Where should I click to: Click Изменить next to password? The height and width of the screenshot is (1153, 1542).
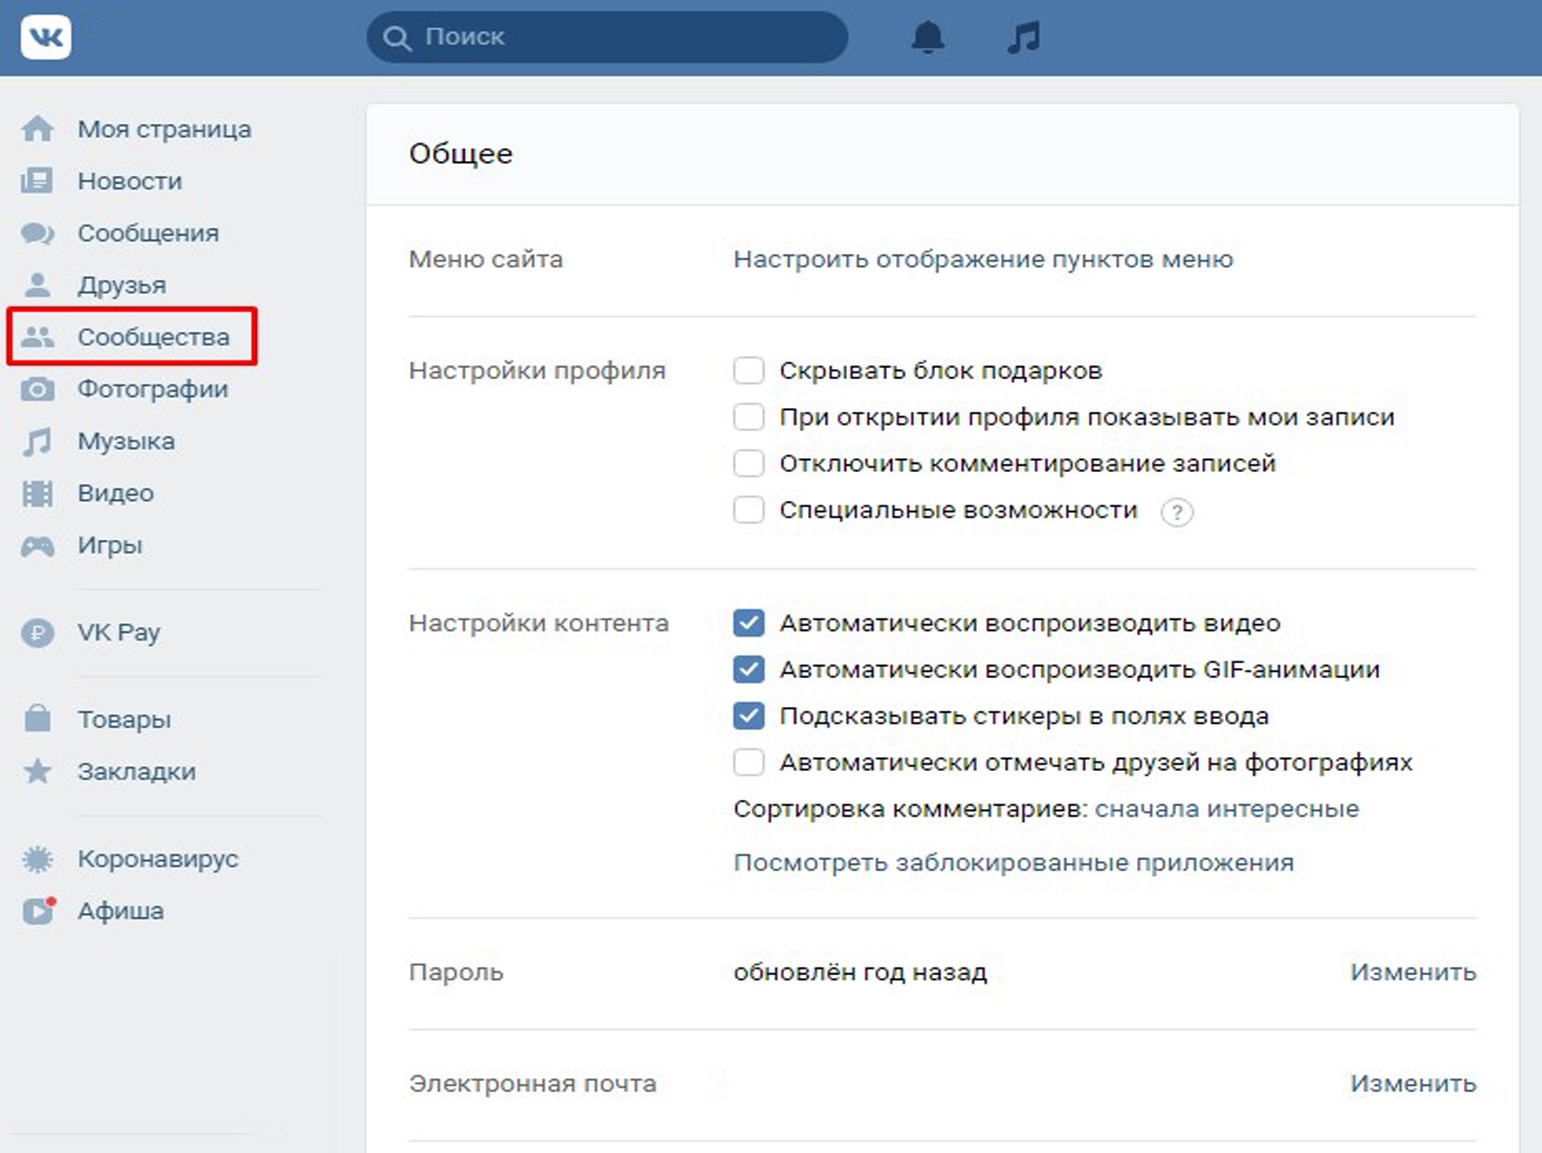[1412, 972]
